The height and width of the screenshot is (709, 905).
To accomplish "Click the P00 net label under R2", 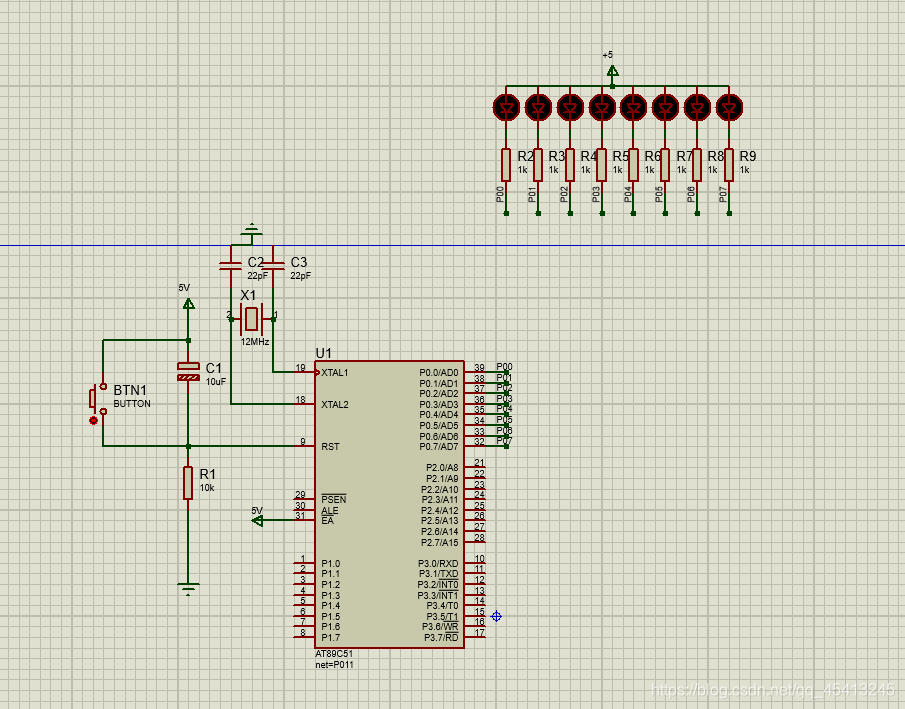I will [500, 194].
